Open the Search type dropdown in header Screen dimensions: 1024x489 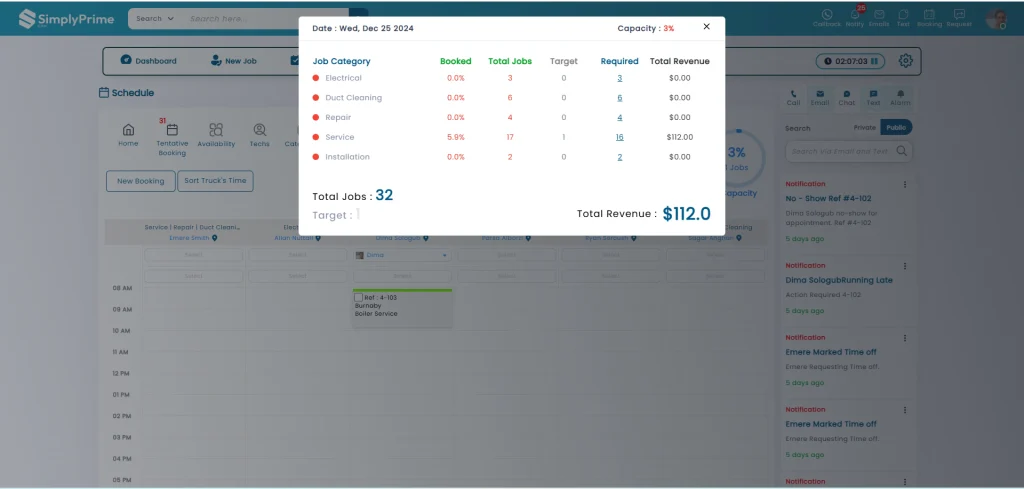[x=155, y=18]
